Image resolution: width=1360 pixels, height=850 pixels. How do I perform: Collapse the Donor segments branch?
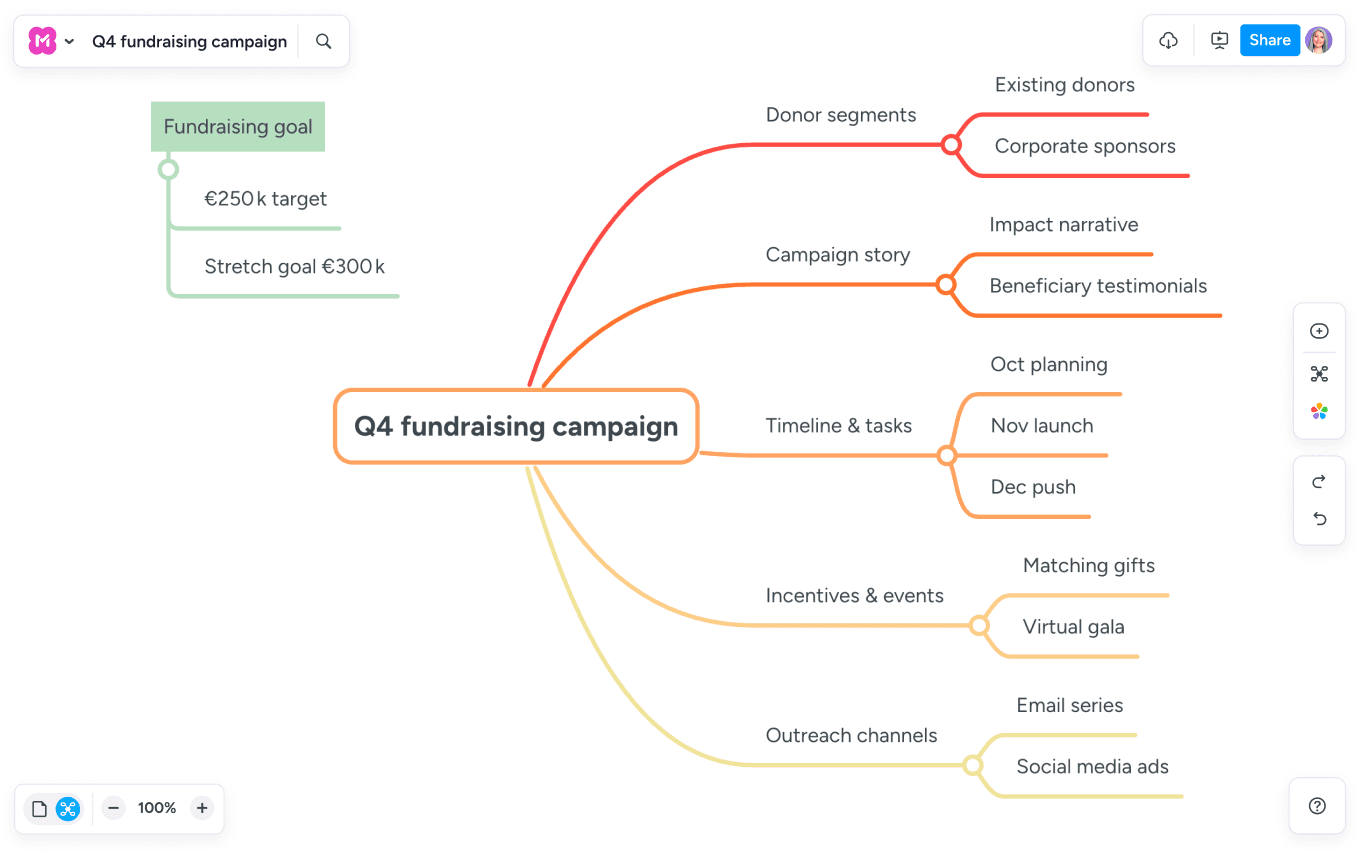coord(951,145)
